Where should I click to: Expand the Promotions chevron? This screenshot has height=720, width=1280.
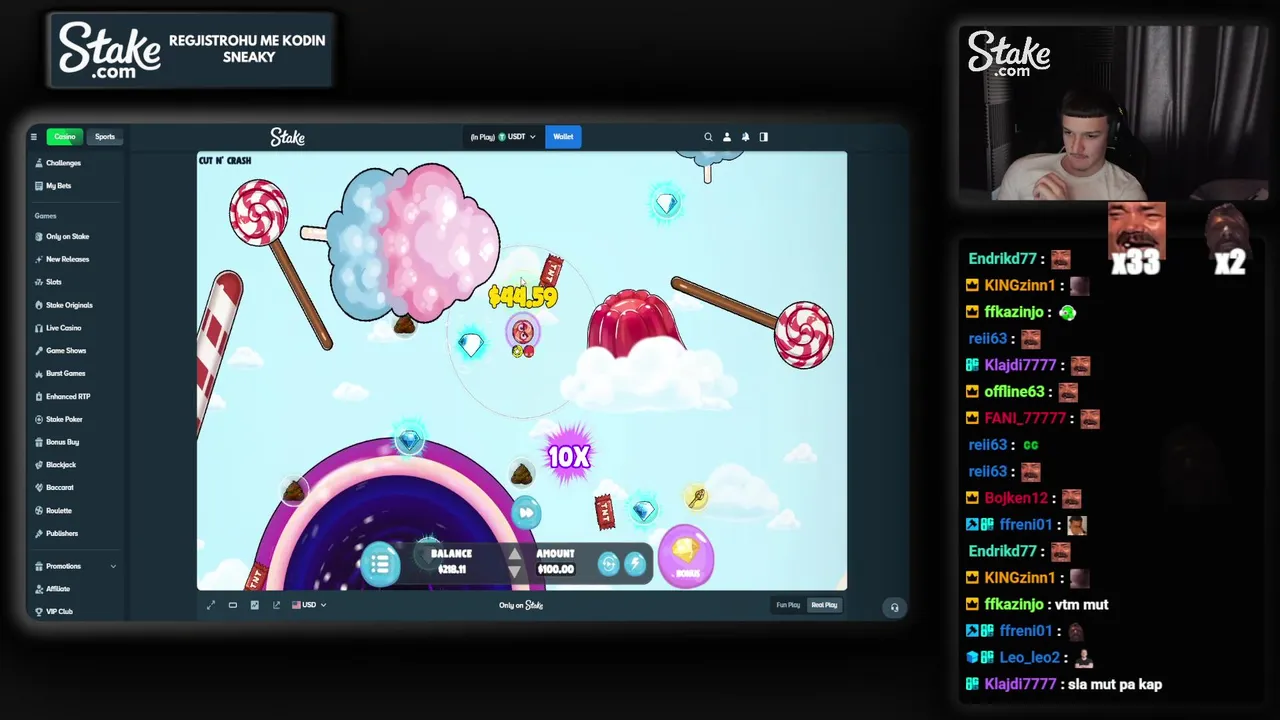point(113,567)
